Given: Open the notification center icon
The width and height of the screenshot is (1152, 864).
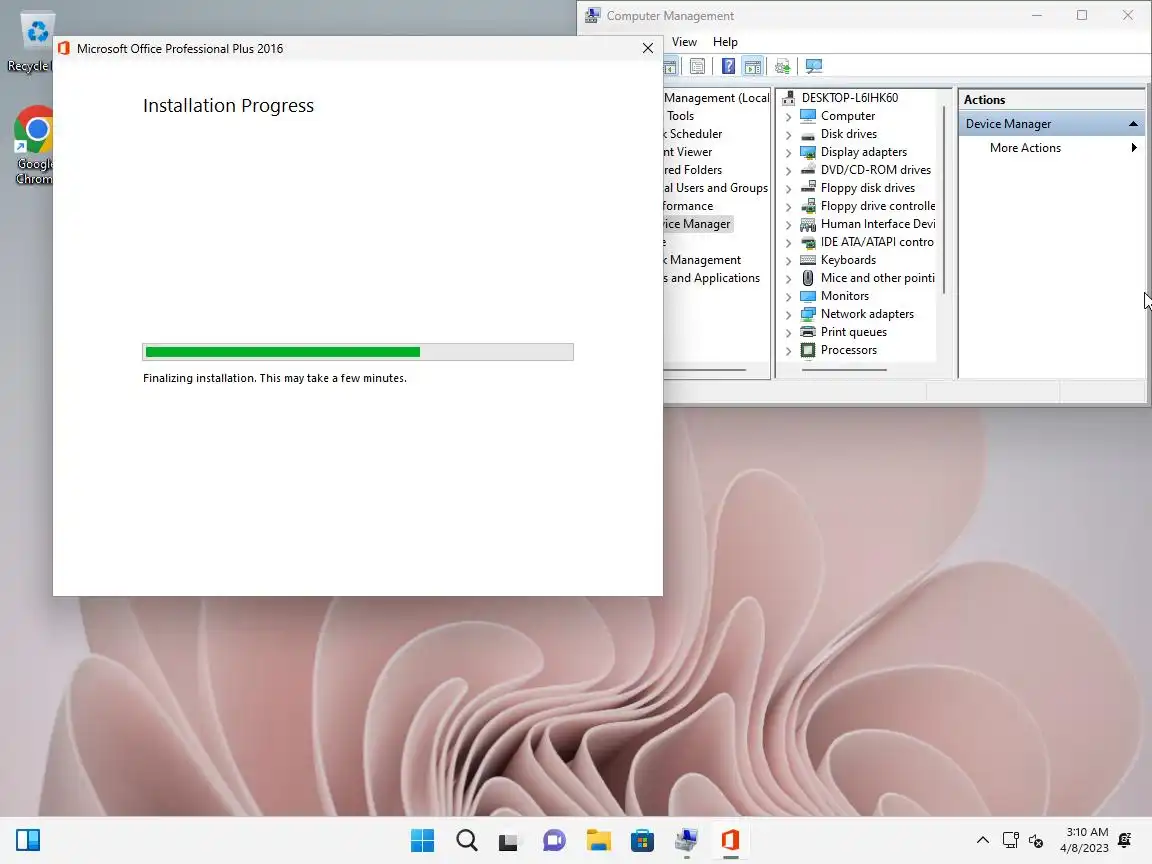Looking at the screenshot, I should click(1125, 840).
